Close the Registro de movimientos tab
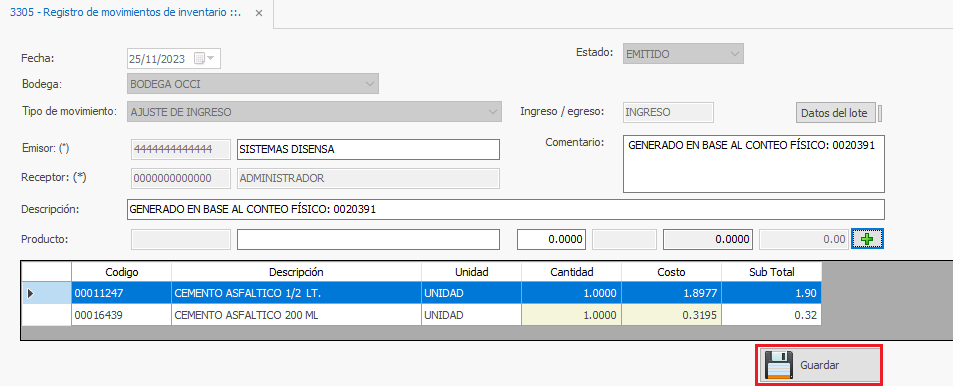Image resolution: width=953 pixels, height=386 pixels. [259, 13]
